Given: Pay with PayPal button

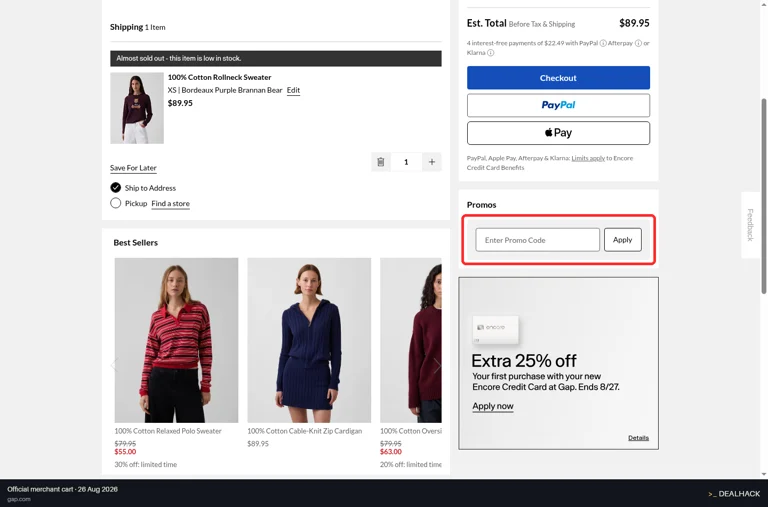Looking at the screenshot, I should tap(558, 105).
